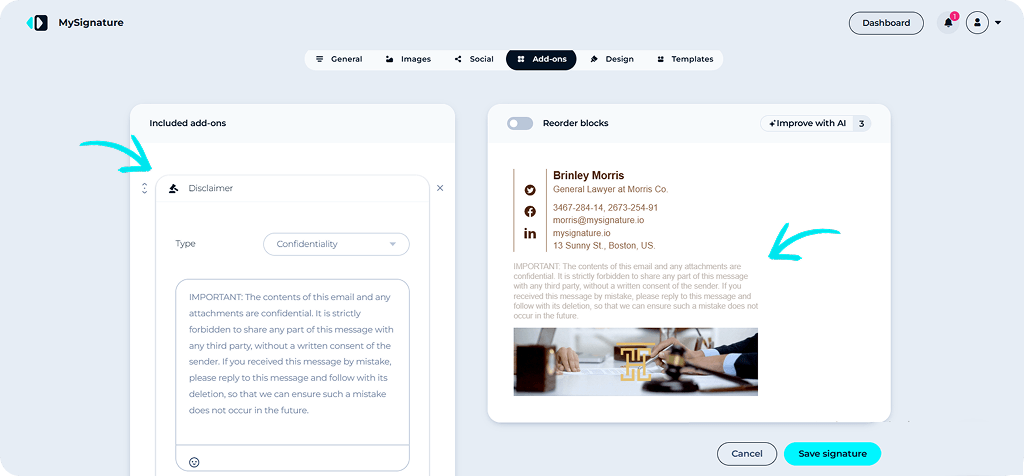1024x476 pixels.
Task: Go to the Design tab
Action: coord(611,59)
